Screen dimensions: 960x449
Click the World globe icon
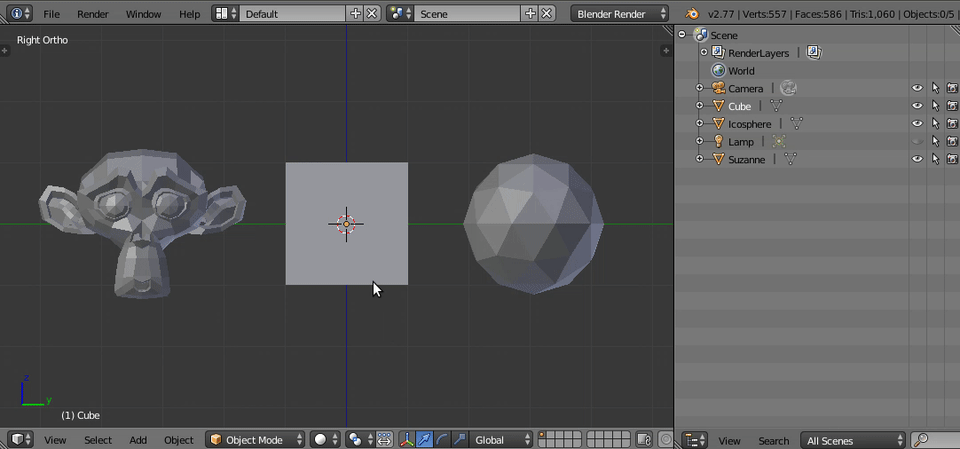718,71
